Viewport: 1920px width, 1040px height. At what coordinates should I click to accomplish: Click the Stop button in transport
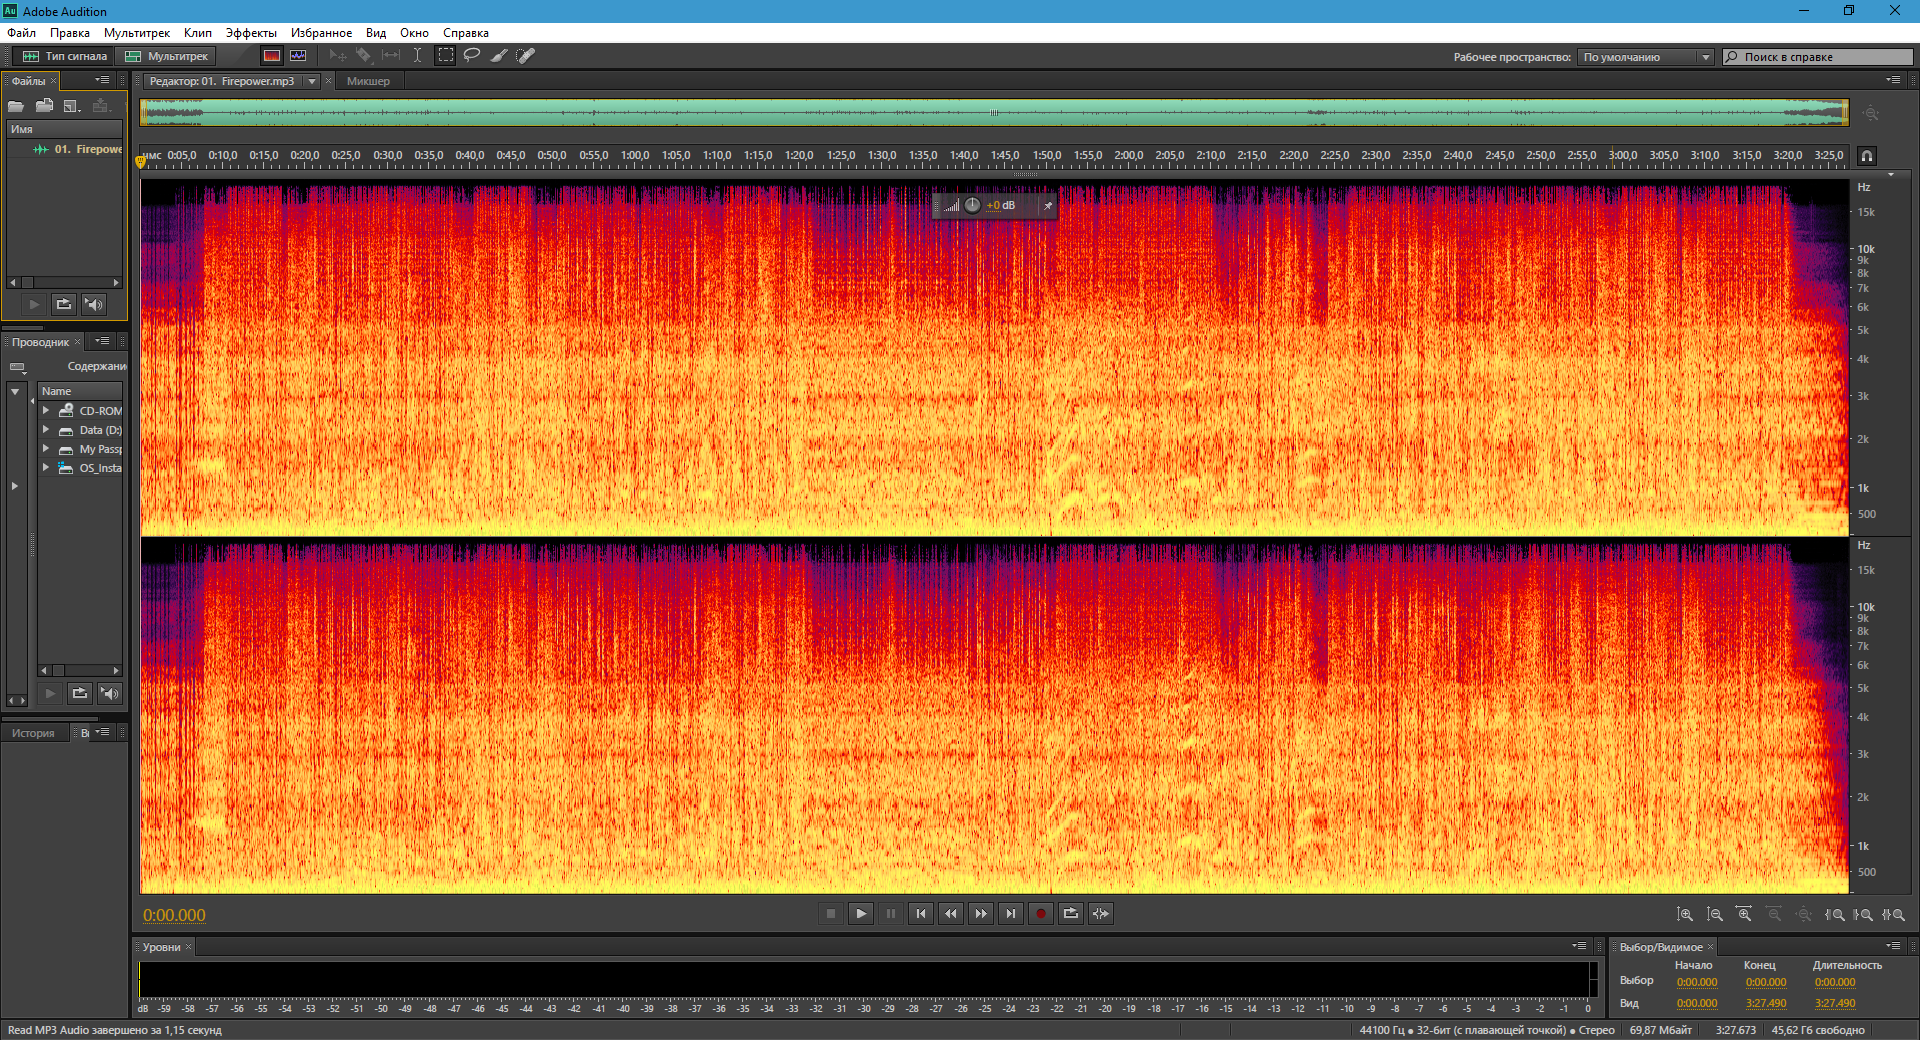[x=831, y=913]
